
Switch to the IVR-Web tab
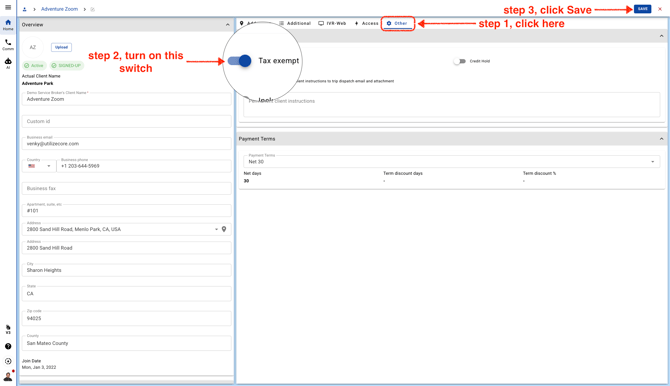coord(332,24)
